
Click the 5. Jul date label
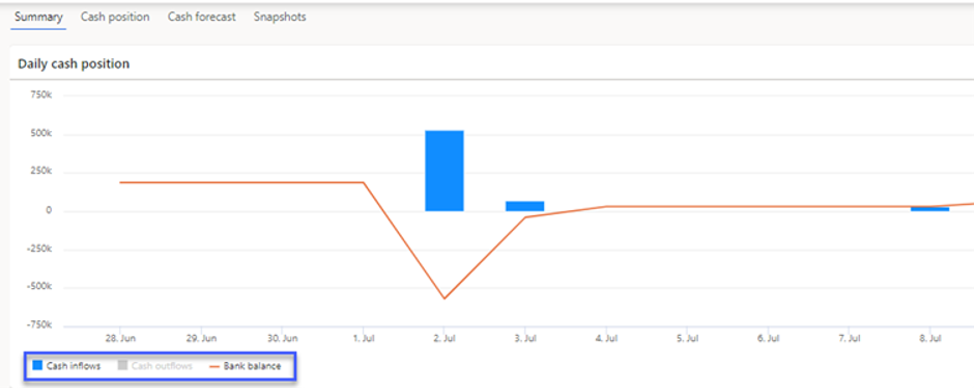point(687,339)
